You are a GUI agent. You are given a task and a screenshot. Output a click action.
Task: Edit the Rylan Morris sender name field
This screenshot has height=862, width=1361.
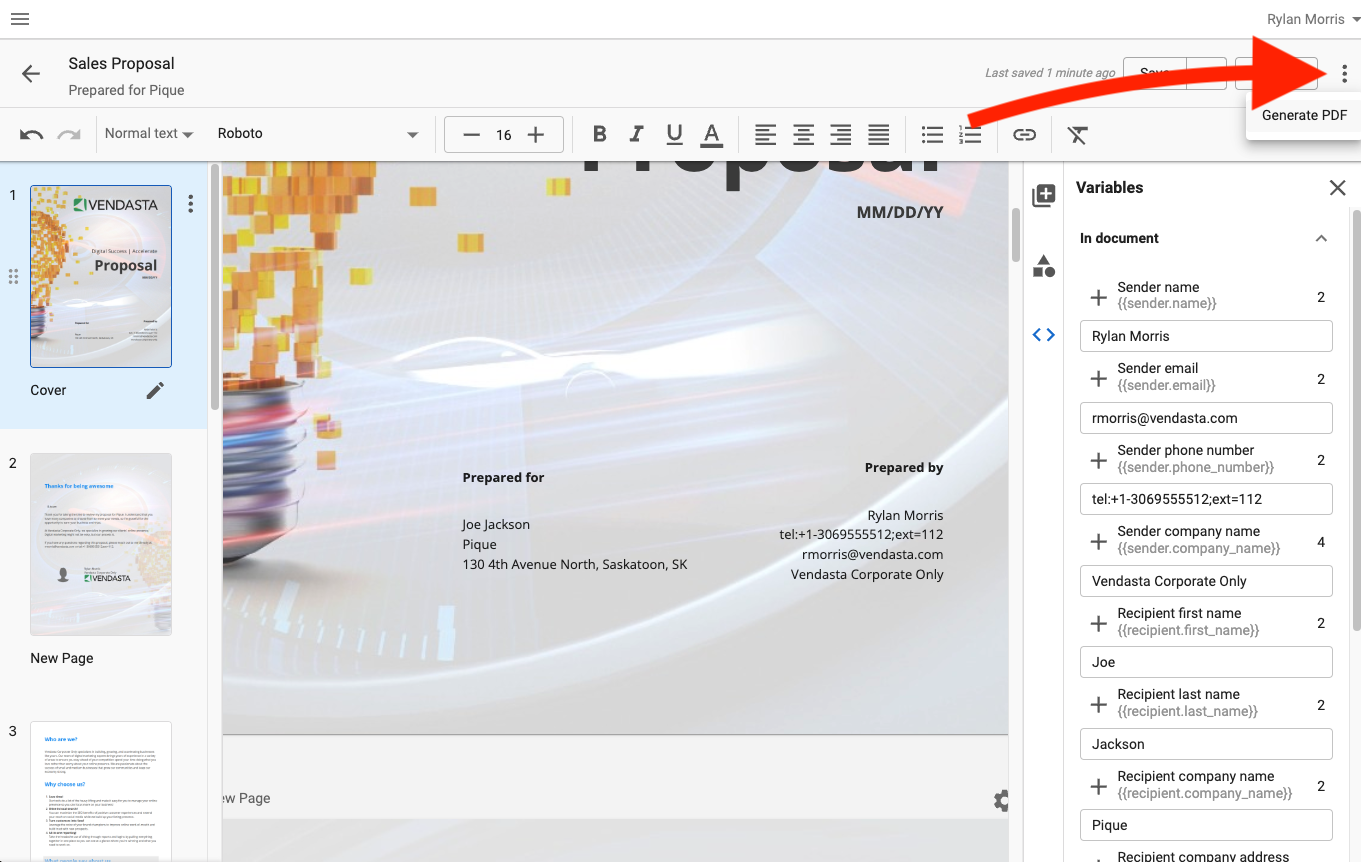1206,336
